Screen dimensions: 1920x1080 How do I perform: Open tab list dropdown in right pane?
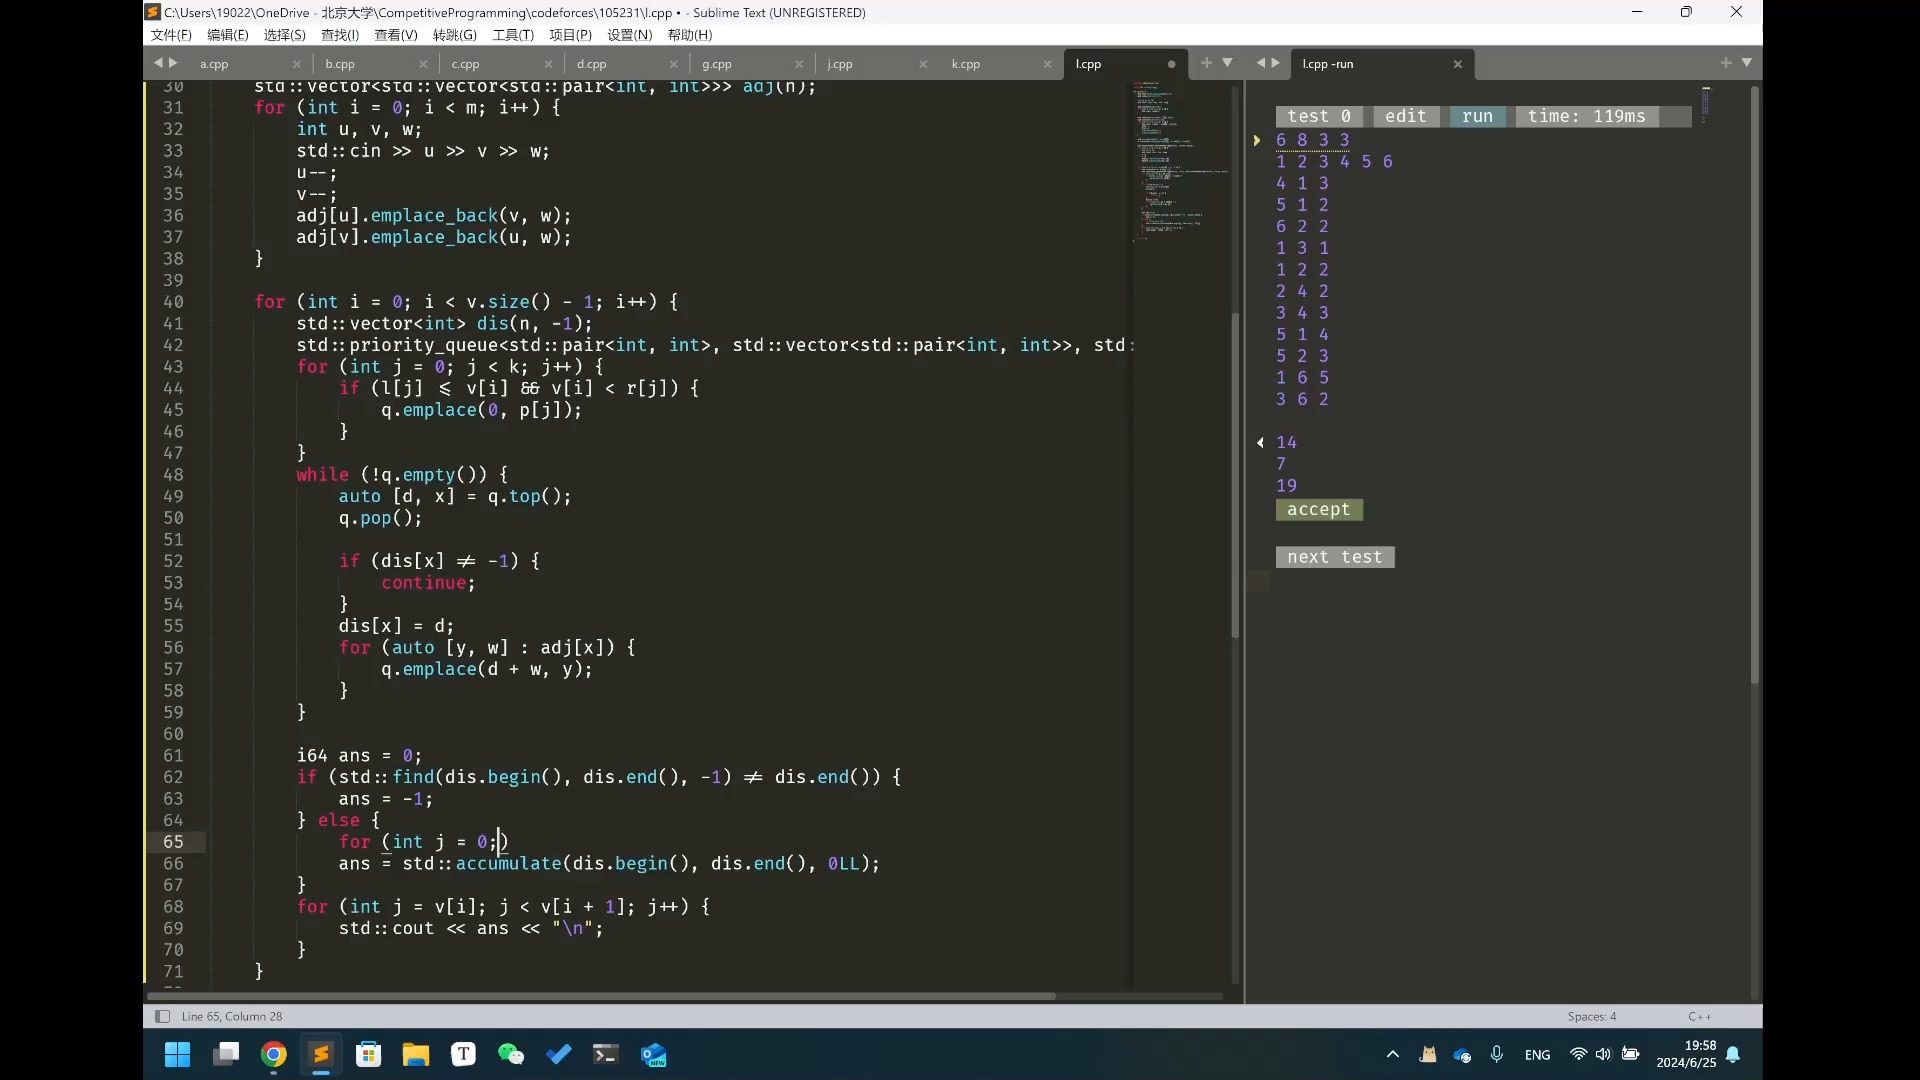click(1747, 63)
